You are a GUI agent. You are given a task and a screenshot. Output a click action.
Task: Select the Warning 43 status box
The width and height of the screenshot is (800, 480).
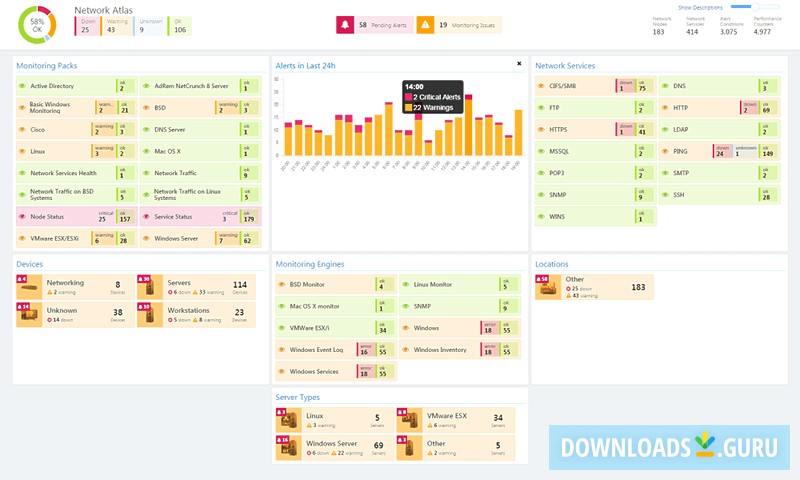[x=116, y=26]
